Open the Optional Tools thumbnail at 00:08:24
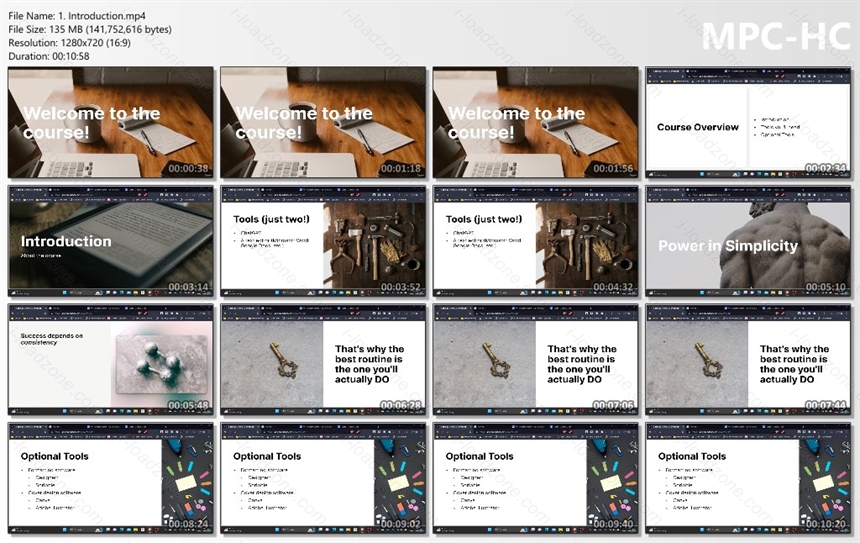 111,478
